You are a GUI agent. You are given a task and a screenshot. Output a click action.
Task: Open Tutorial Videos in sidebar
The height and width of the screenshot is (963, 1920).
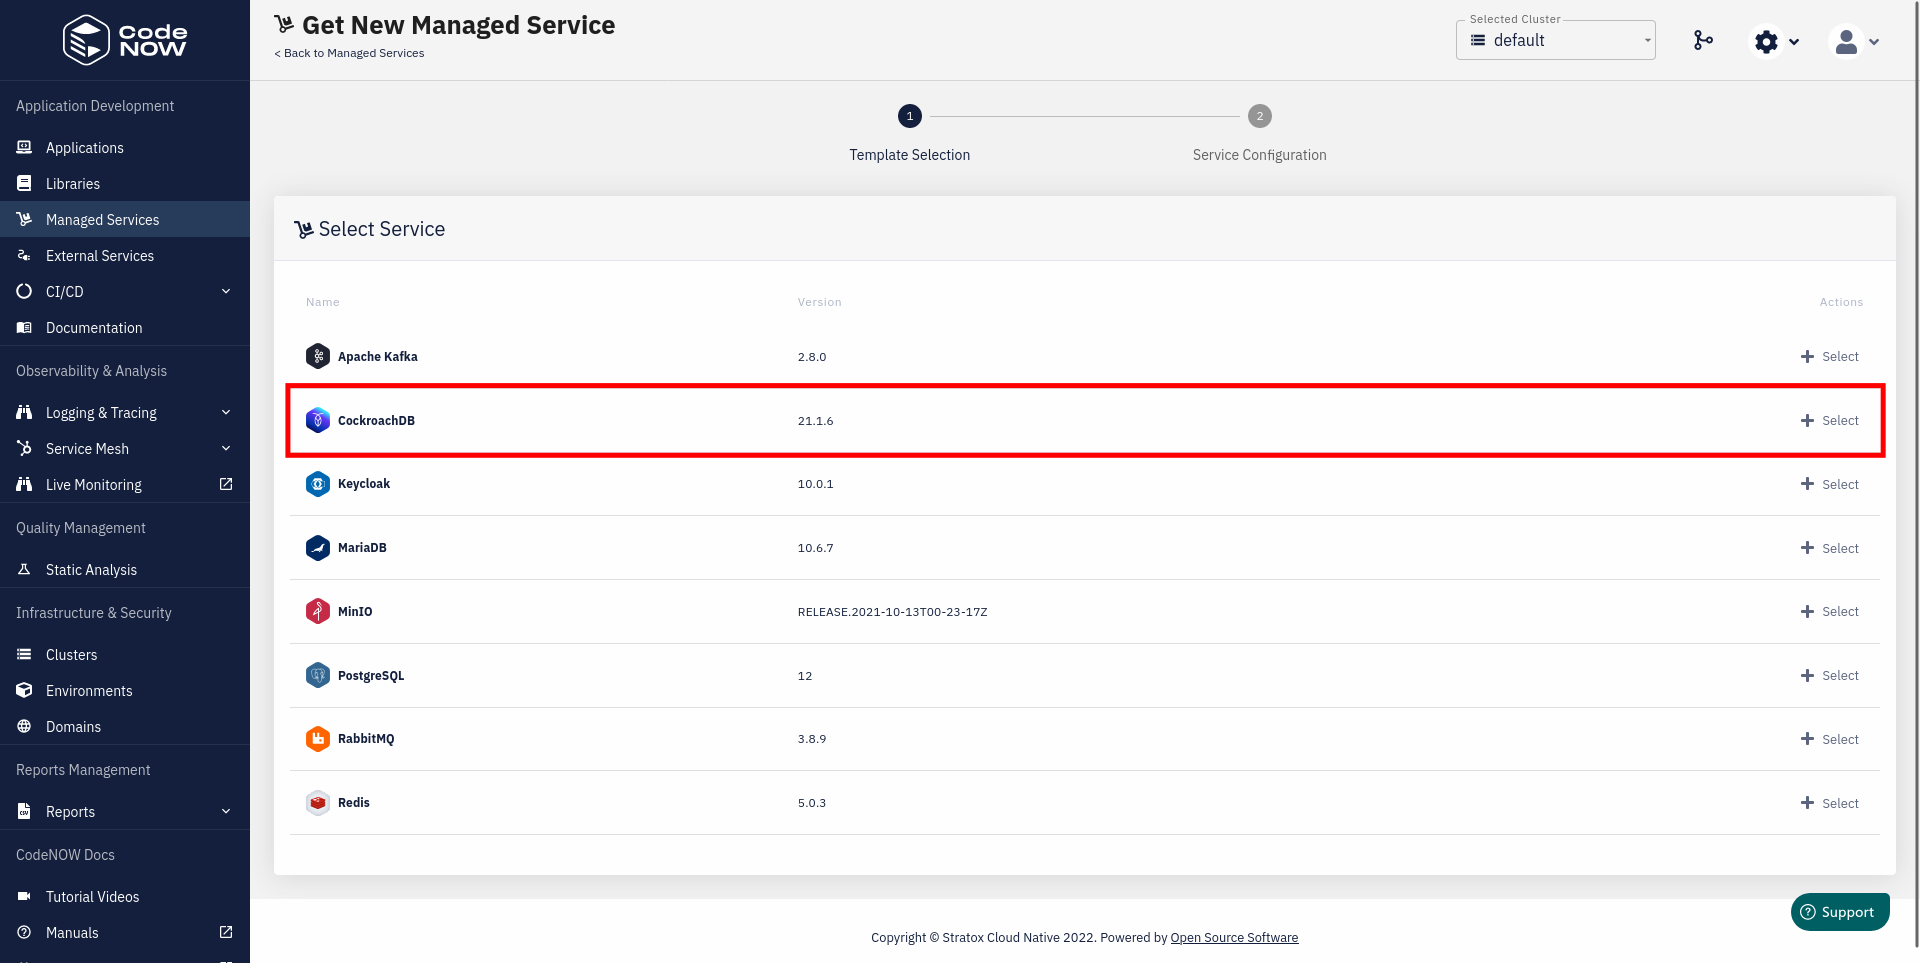(x=125, y=897)
